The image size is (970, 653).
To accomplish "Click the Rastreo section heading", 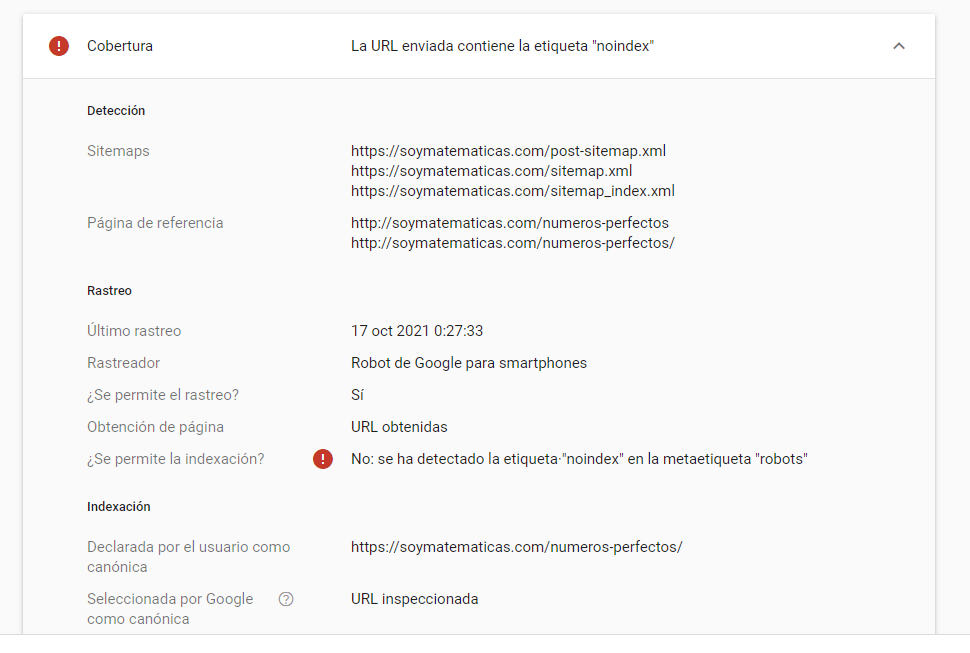I will tap(109, 291).
